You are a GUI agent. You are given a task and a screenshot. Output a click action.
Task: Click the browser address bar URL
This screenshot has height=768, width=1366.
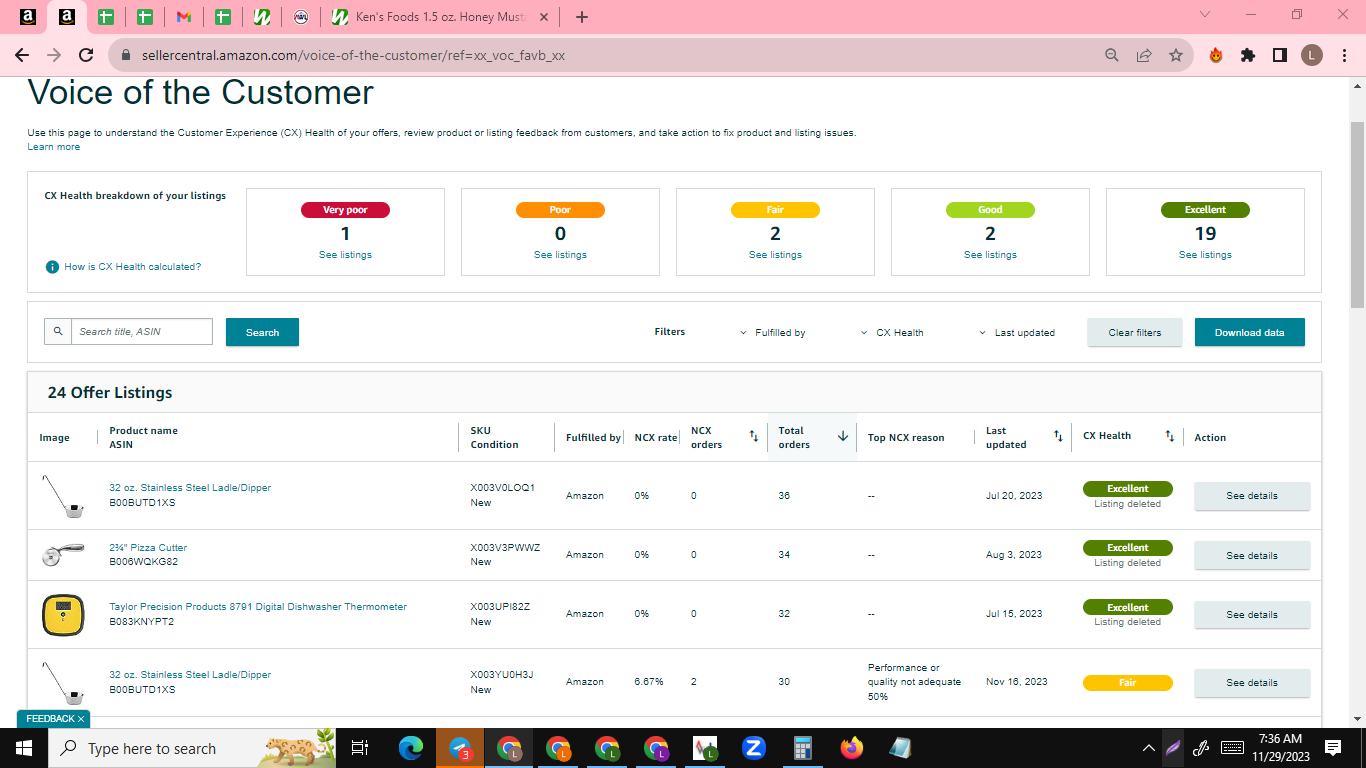(x=353, y=55)
